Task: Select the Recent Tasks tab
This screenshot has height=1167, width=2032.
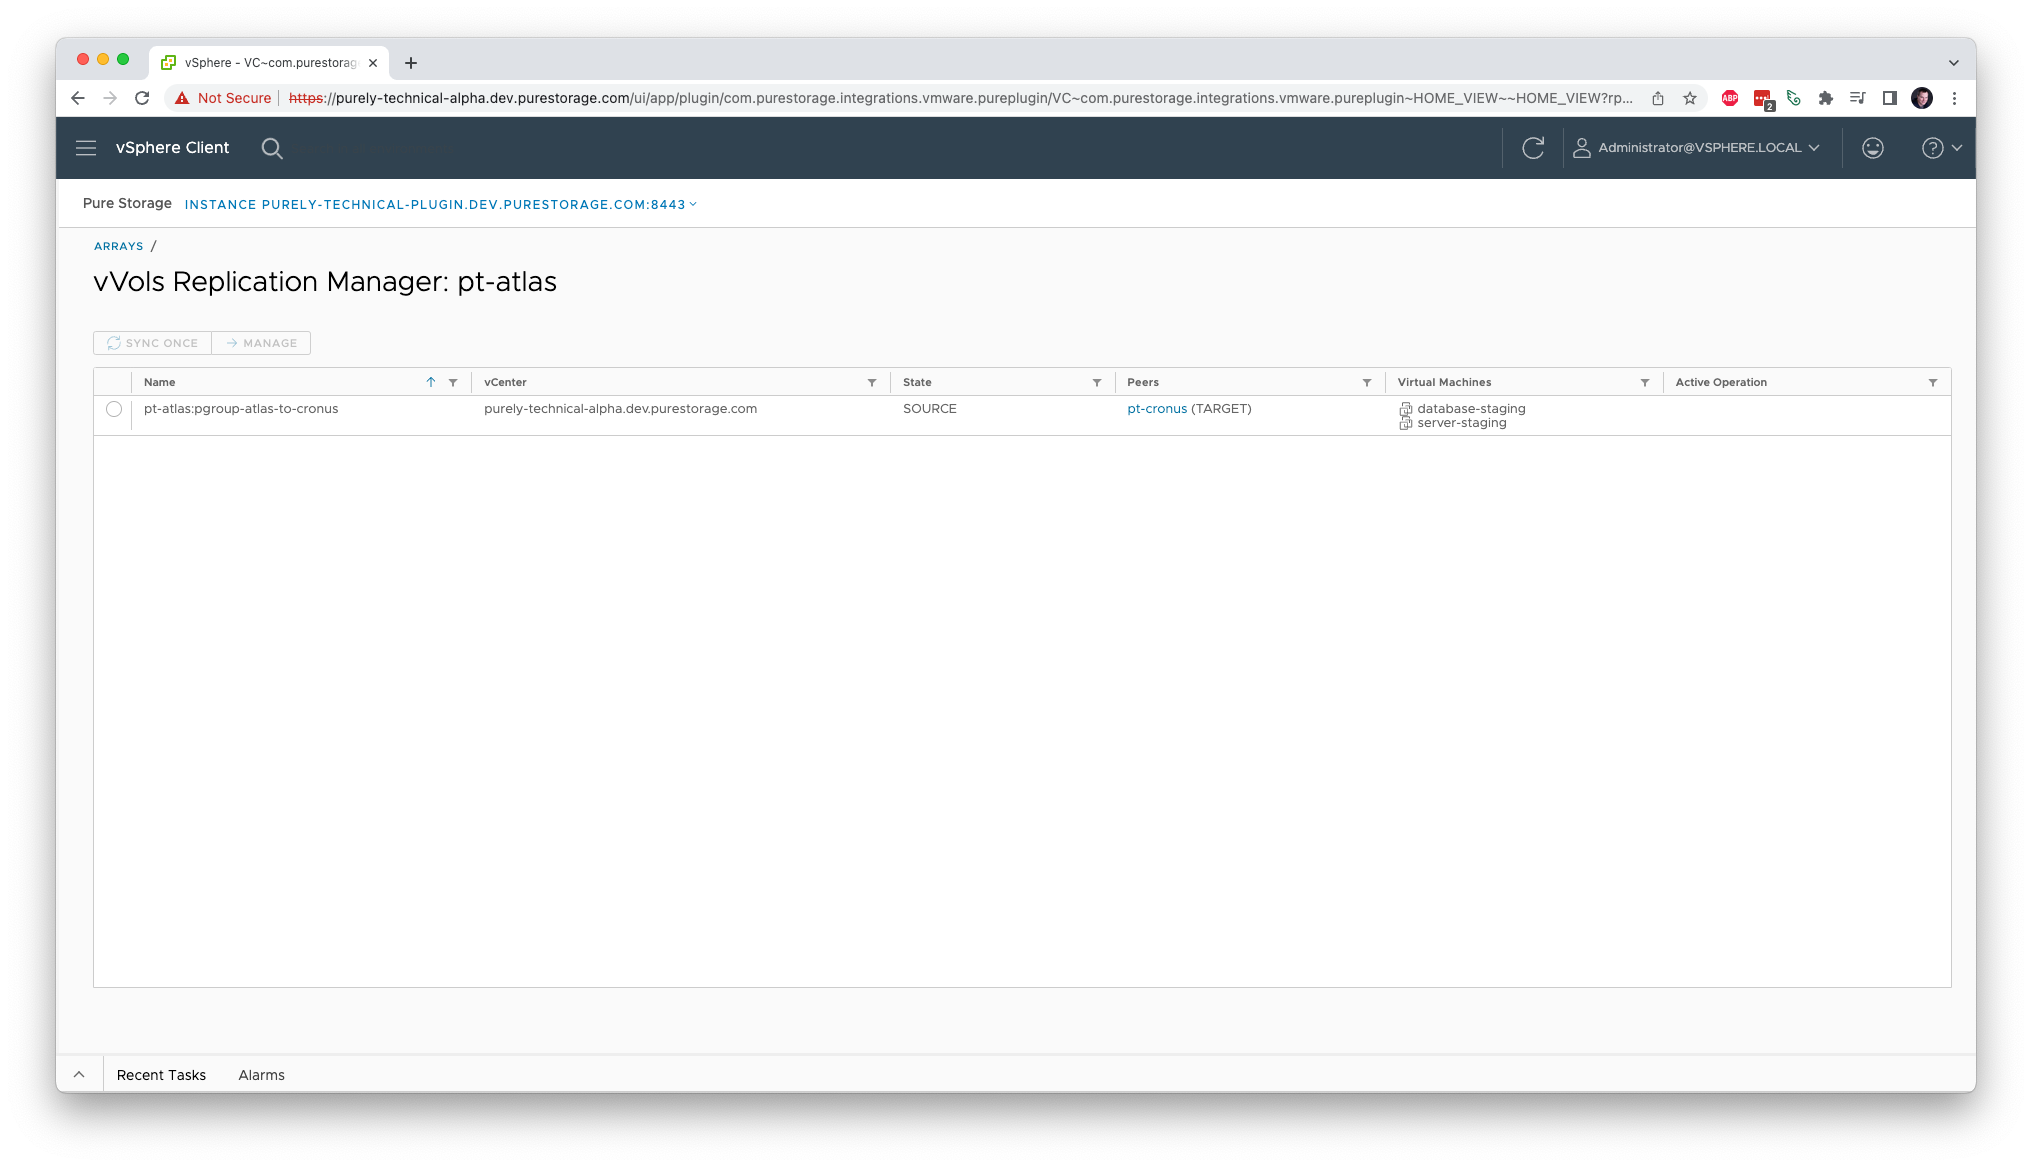Action: click(160, 1075)
